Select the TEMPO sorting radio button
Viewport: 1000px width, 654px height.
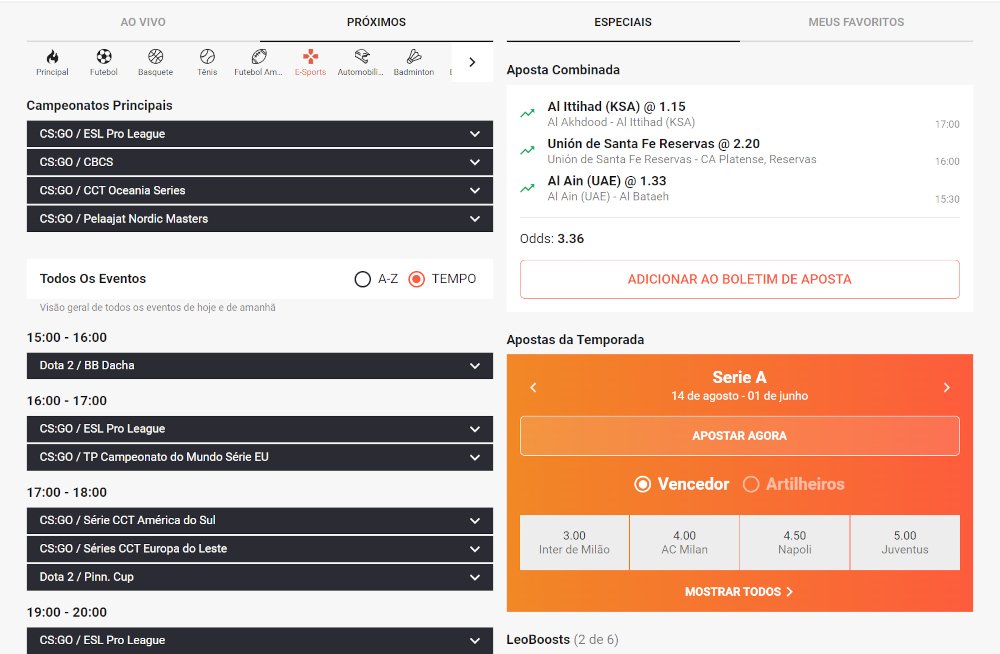click(x=417, y=279)
